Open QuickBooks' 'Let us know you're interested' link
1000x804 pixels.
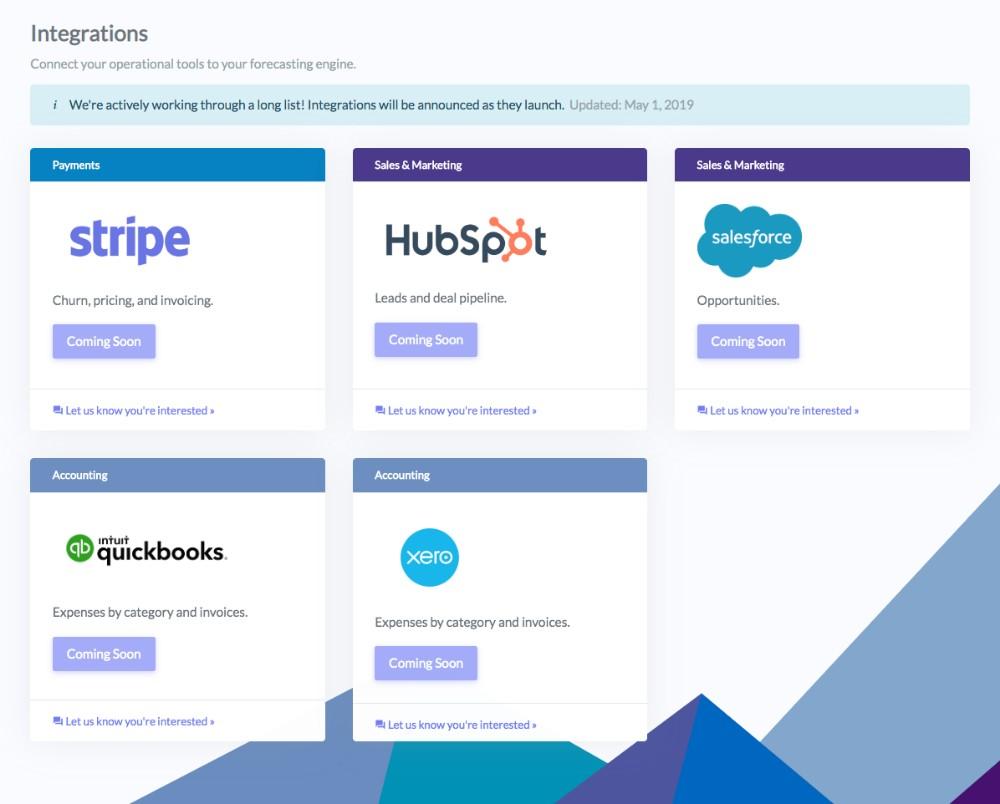(x=140, y=722)
